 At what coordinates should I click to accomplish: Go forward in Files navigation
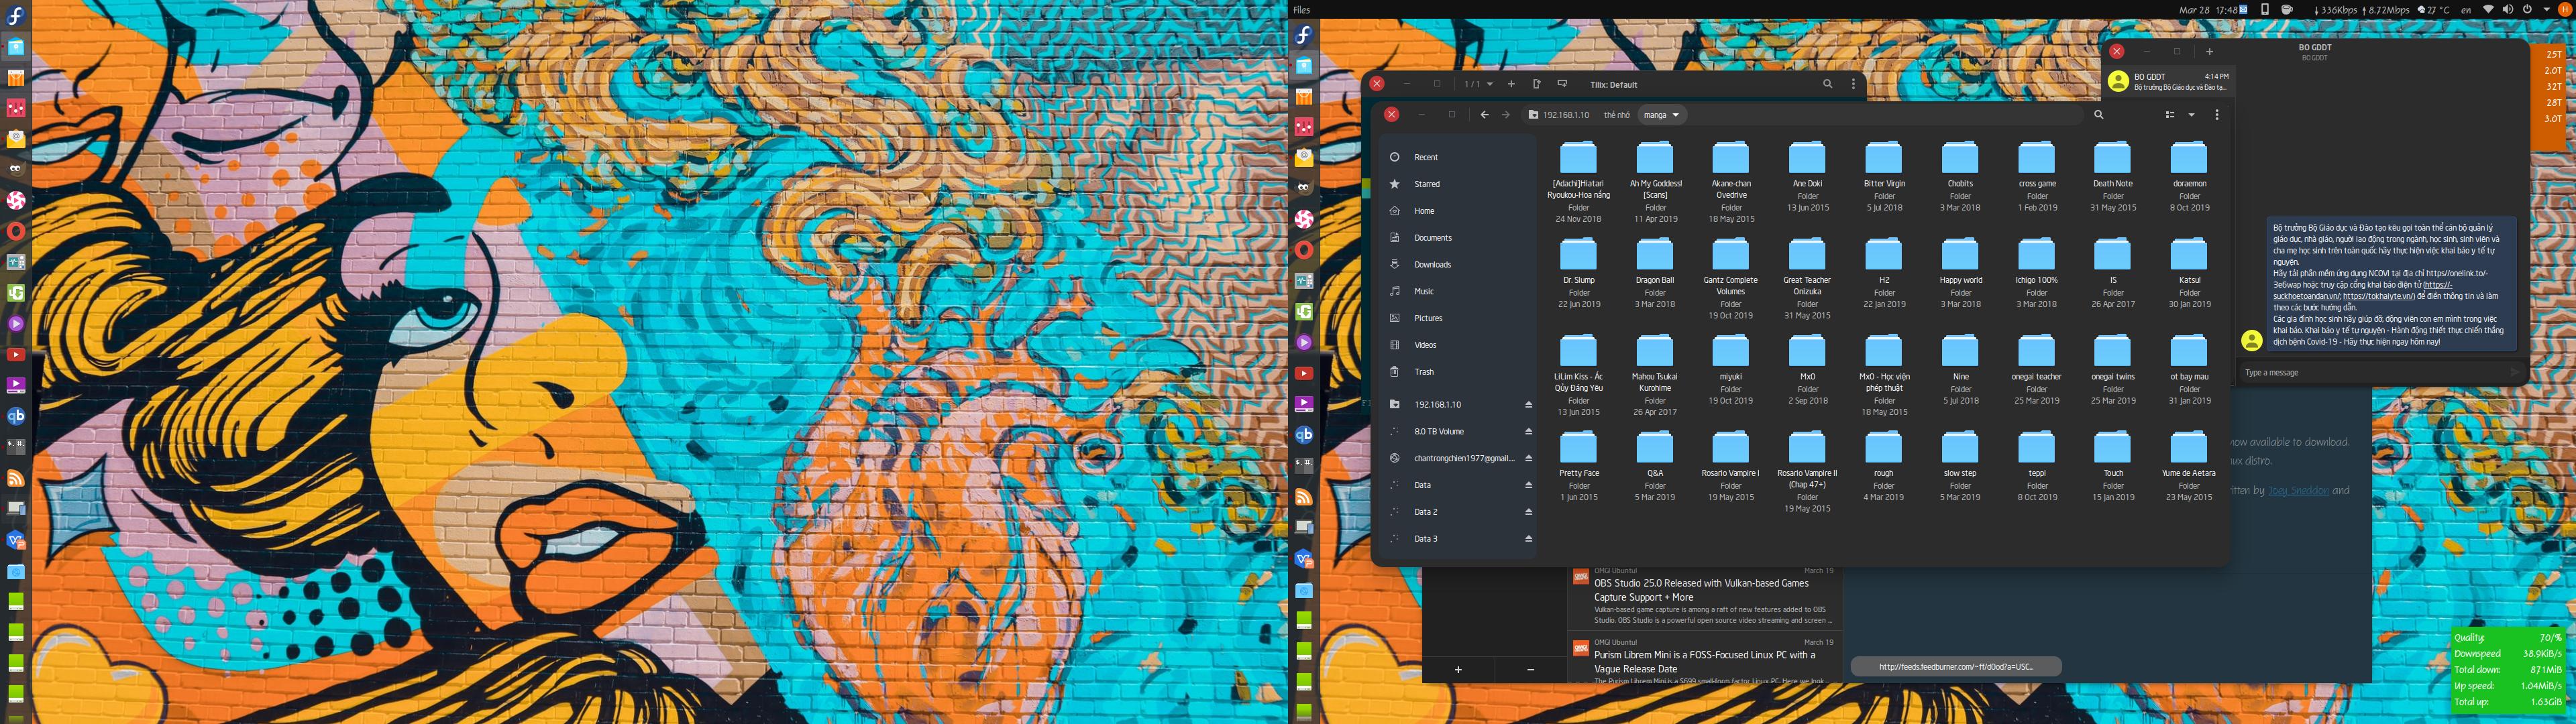[x=1506, y=115]
